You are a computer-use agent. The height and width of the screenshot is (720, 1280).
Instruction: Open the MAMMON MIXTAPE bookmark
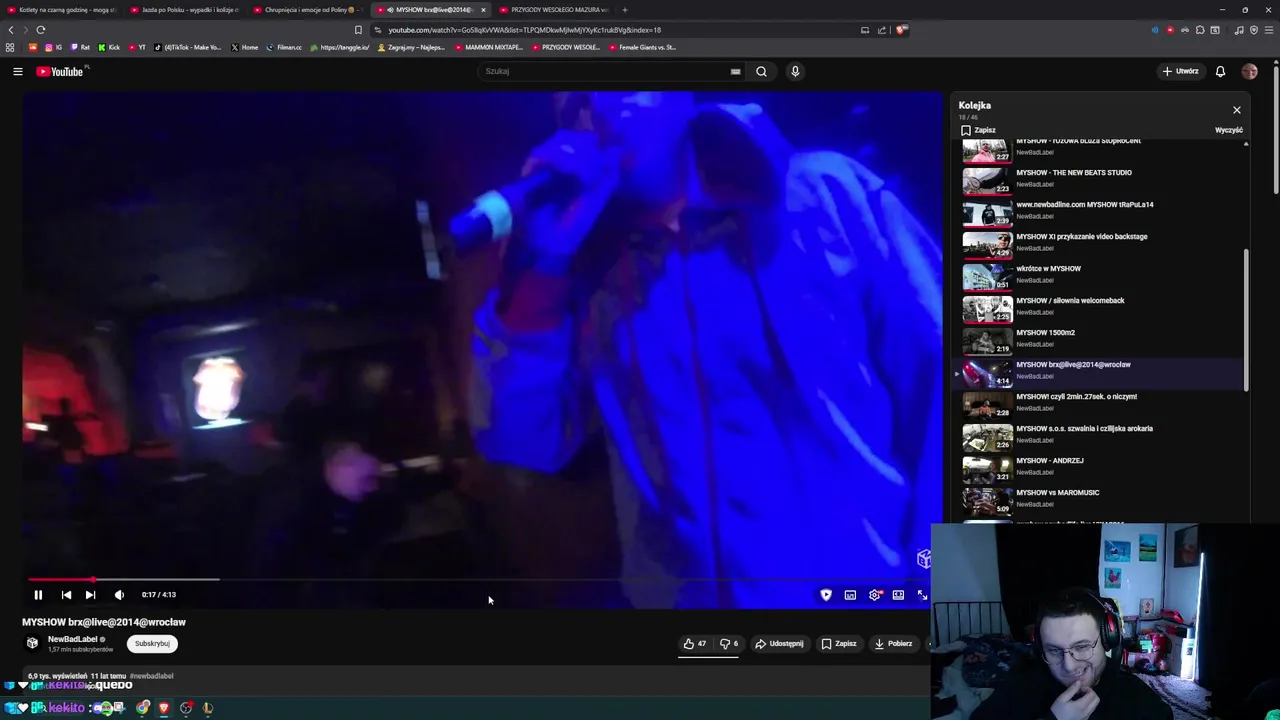pos(489,47)
